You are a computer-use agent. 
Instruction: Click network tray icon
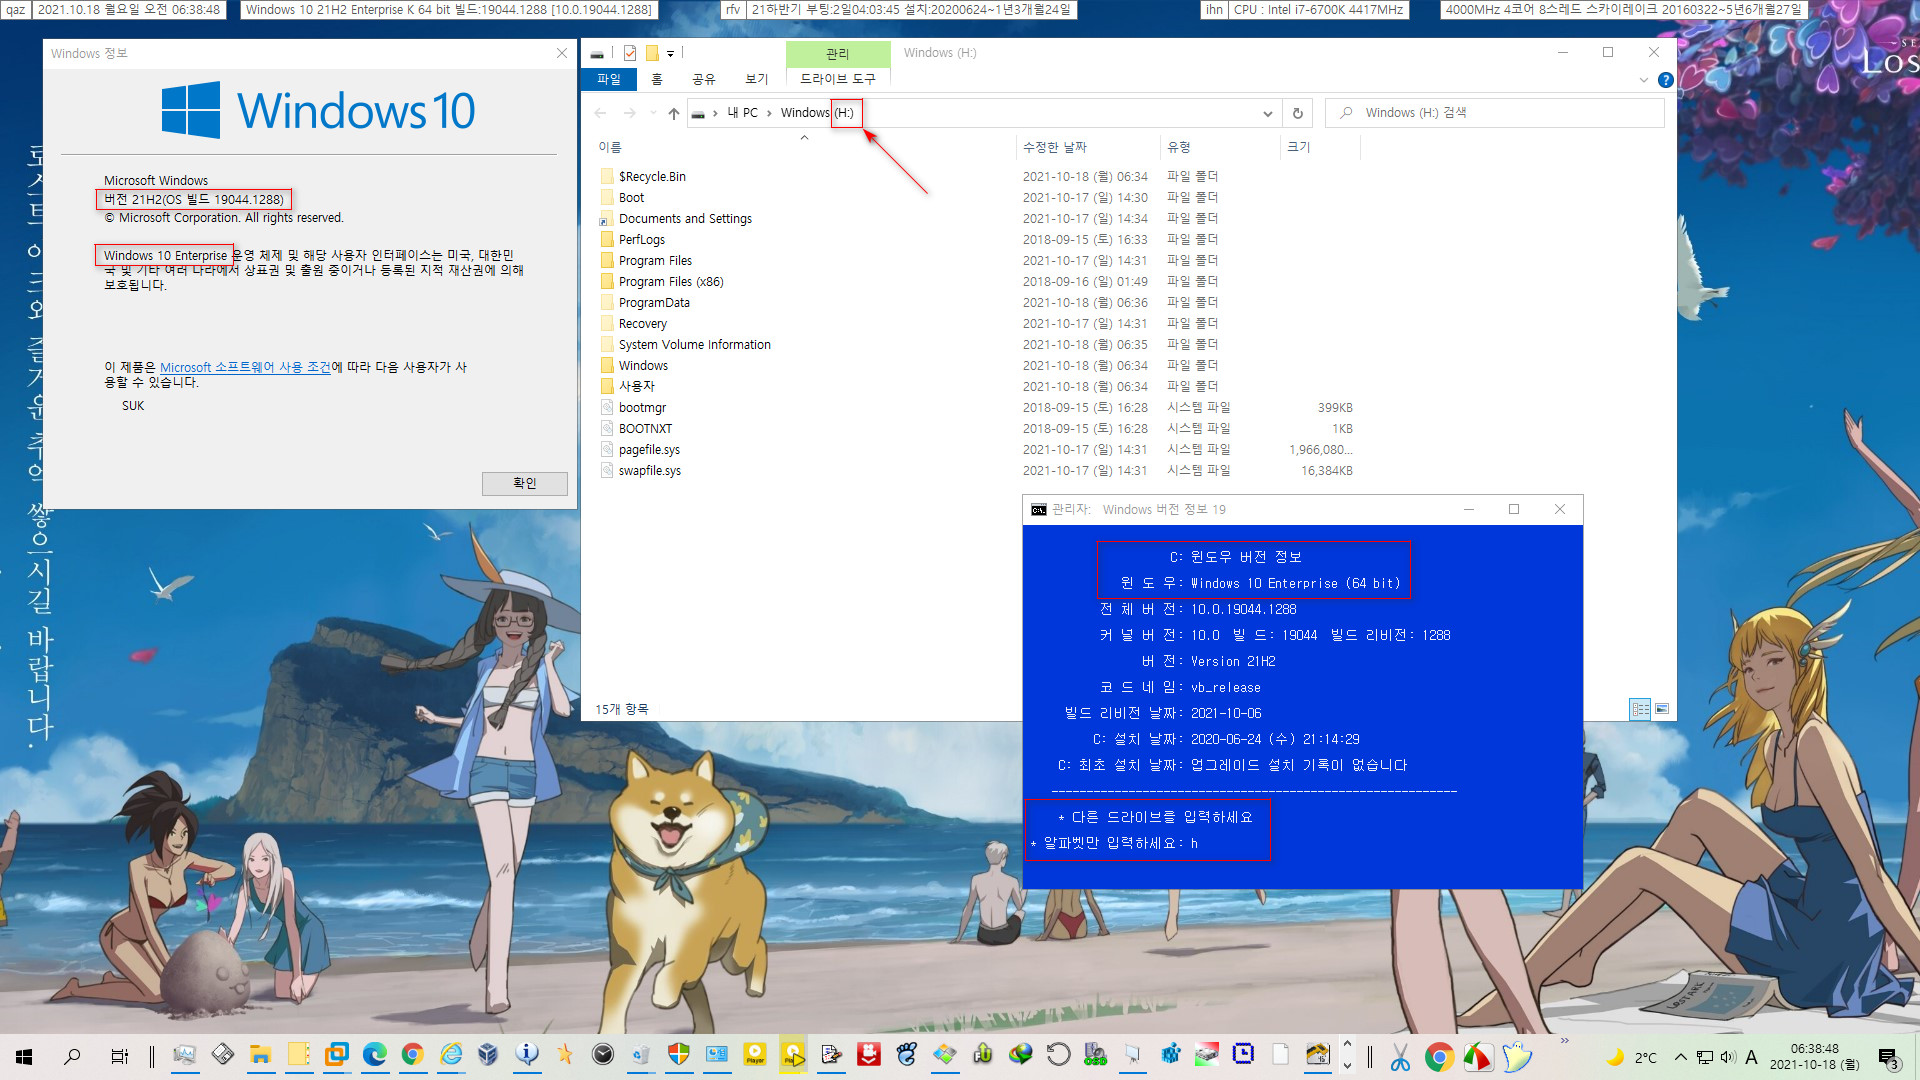(1705, 1057)
